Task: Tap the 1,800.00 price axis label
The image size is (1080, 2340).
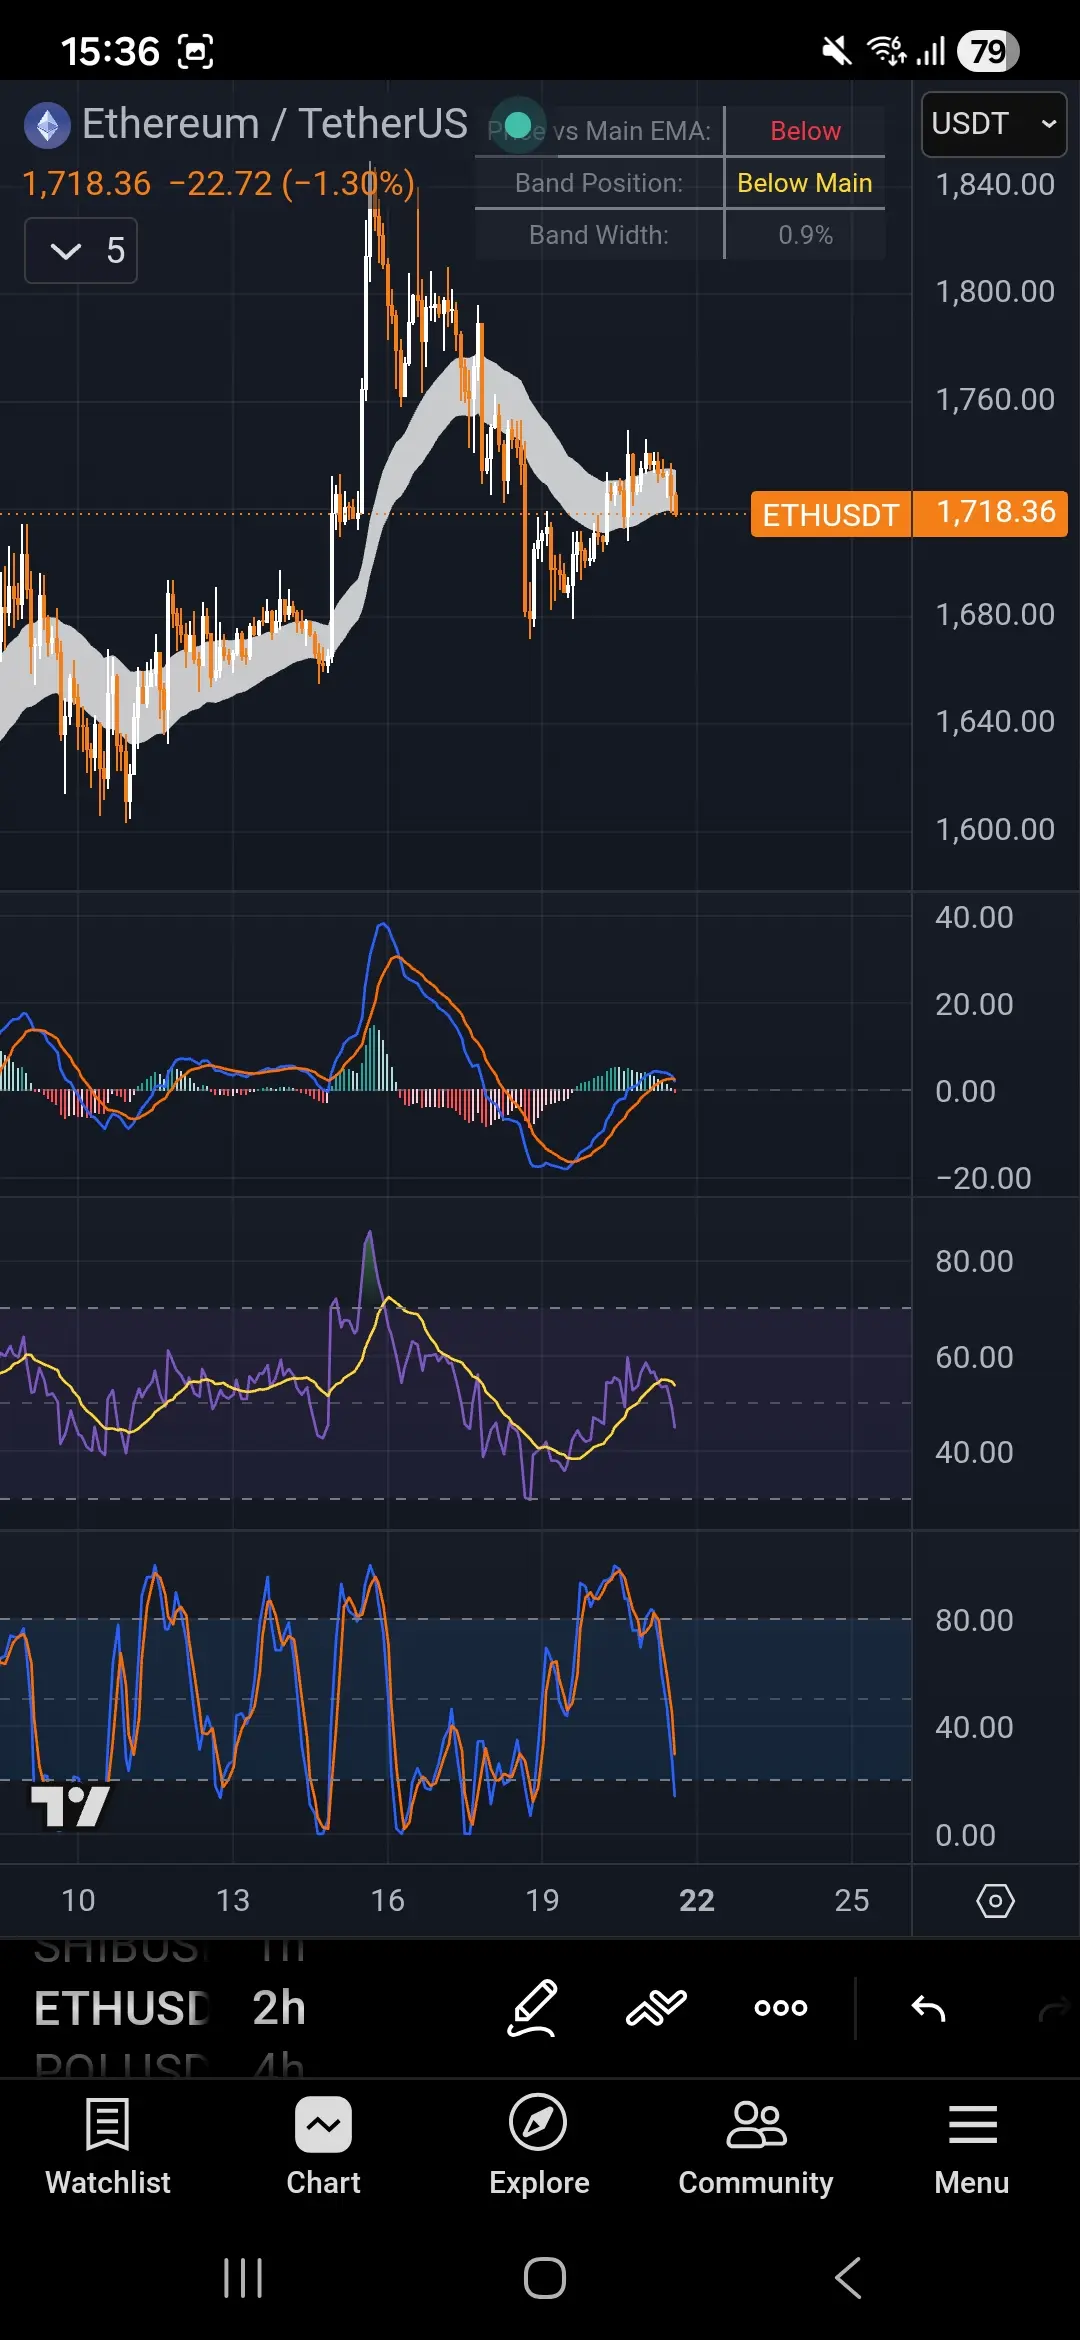Action: click(995, 291)
